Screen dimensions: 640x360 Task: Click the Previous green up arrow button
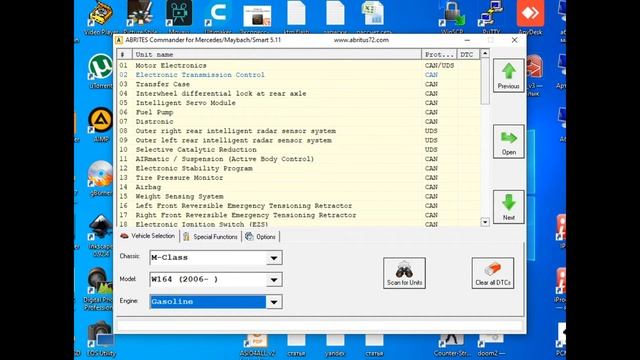pyautogui.click(x=509, y=76)
